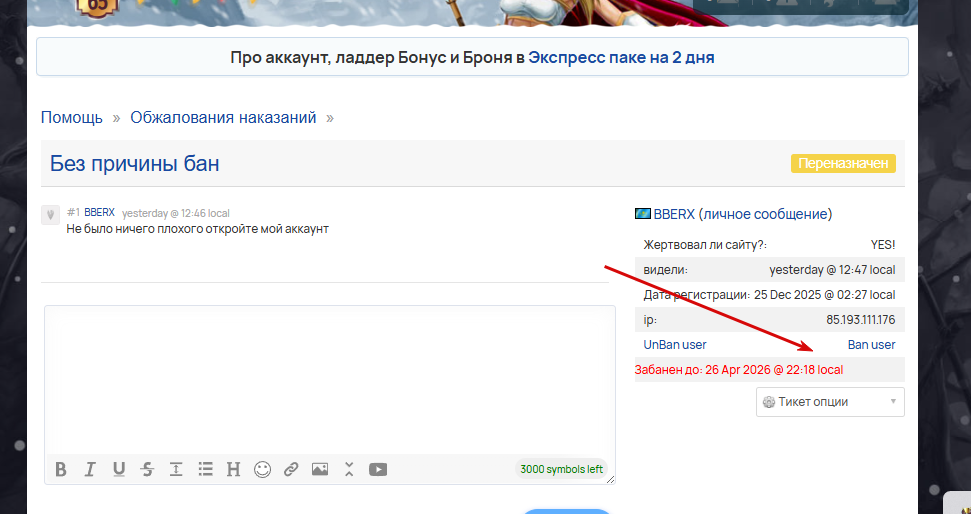This screenshot has height=514, width=971.
Task: Click the country flag beside BBERX
Action: point(643,214)
